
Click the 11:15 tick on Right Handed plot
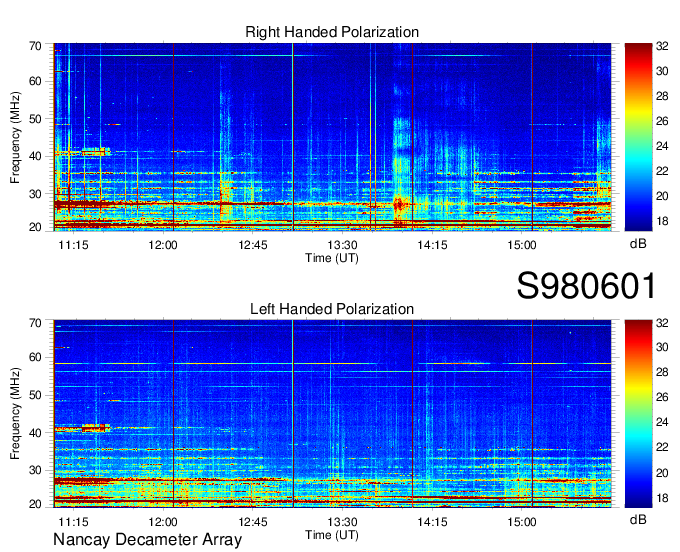(x=73, y=245)
